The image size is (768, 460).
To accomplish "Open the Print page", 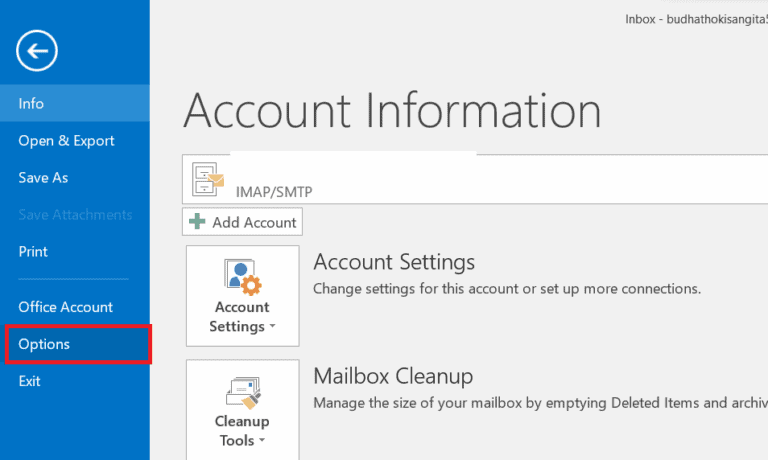I will click(74, 251).
